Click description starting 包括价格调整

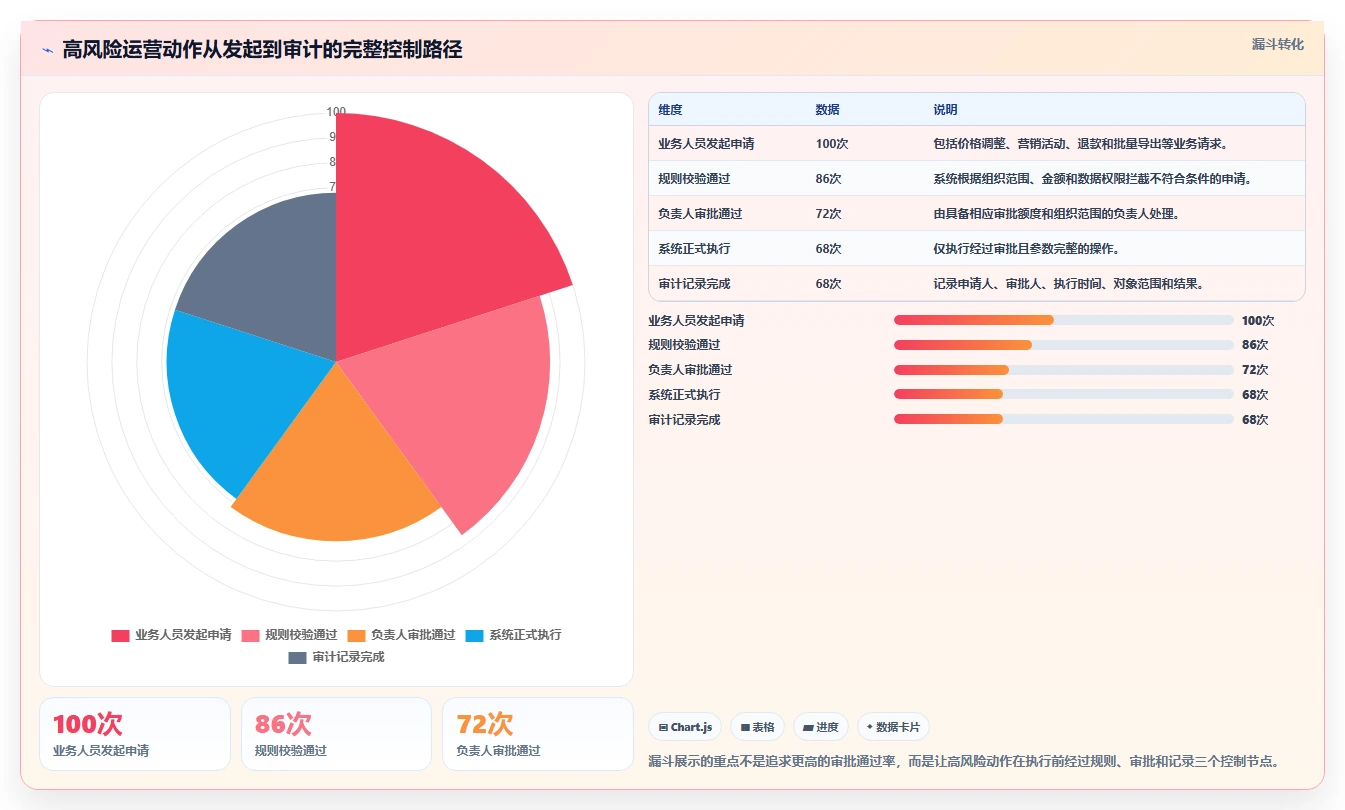coord(1083,144)
